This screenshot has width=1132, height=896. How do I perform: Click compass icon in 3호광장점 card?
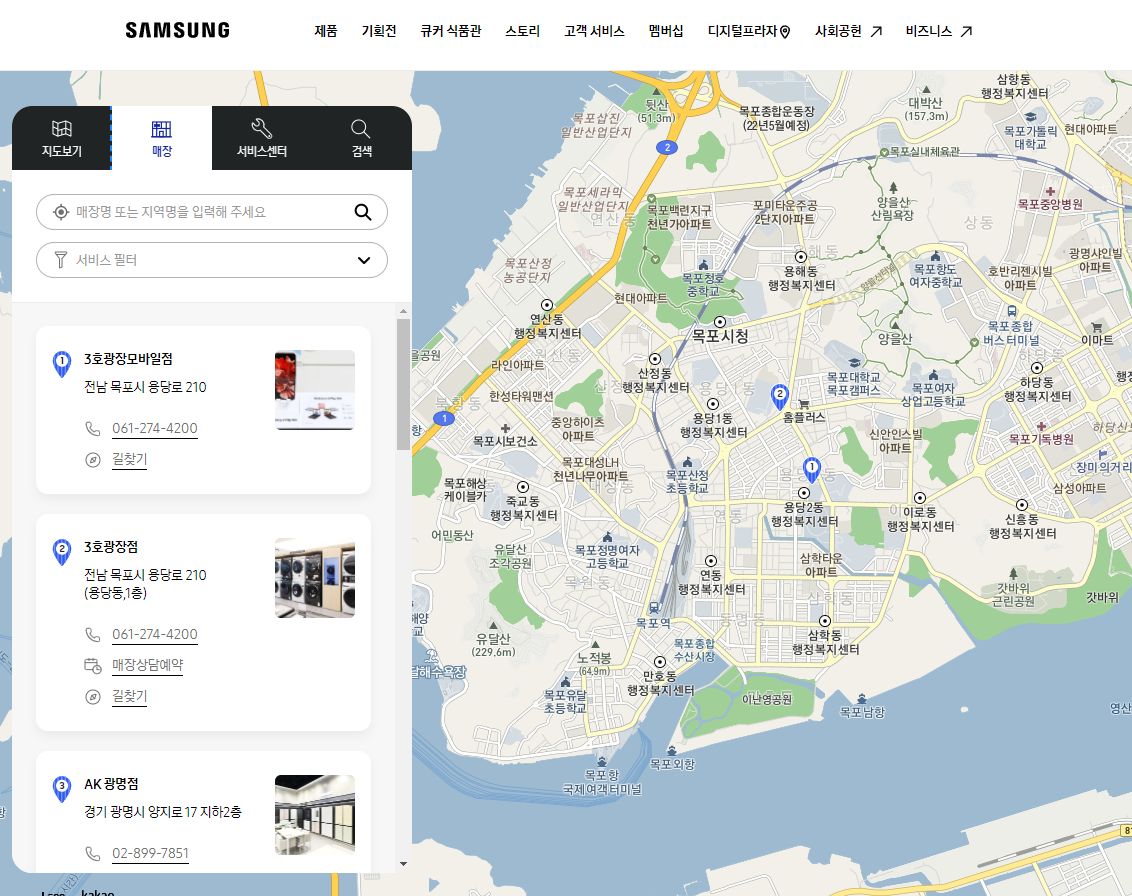click(x=93, y=697)
